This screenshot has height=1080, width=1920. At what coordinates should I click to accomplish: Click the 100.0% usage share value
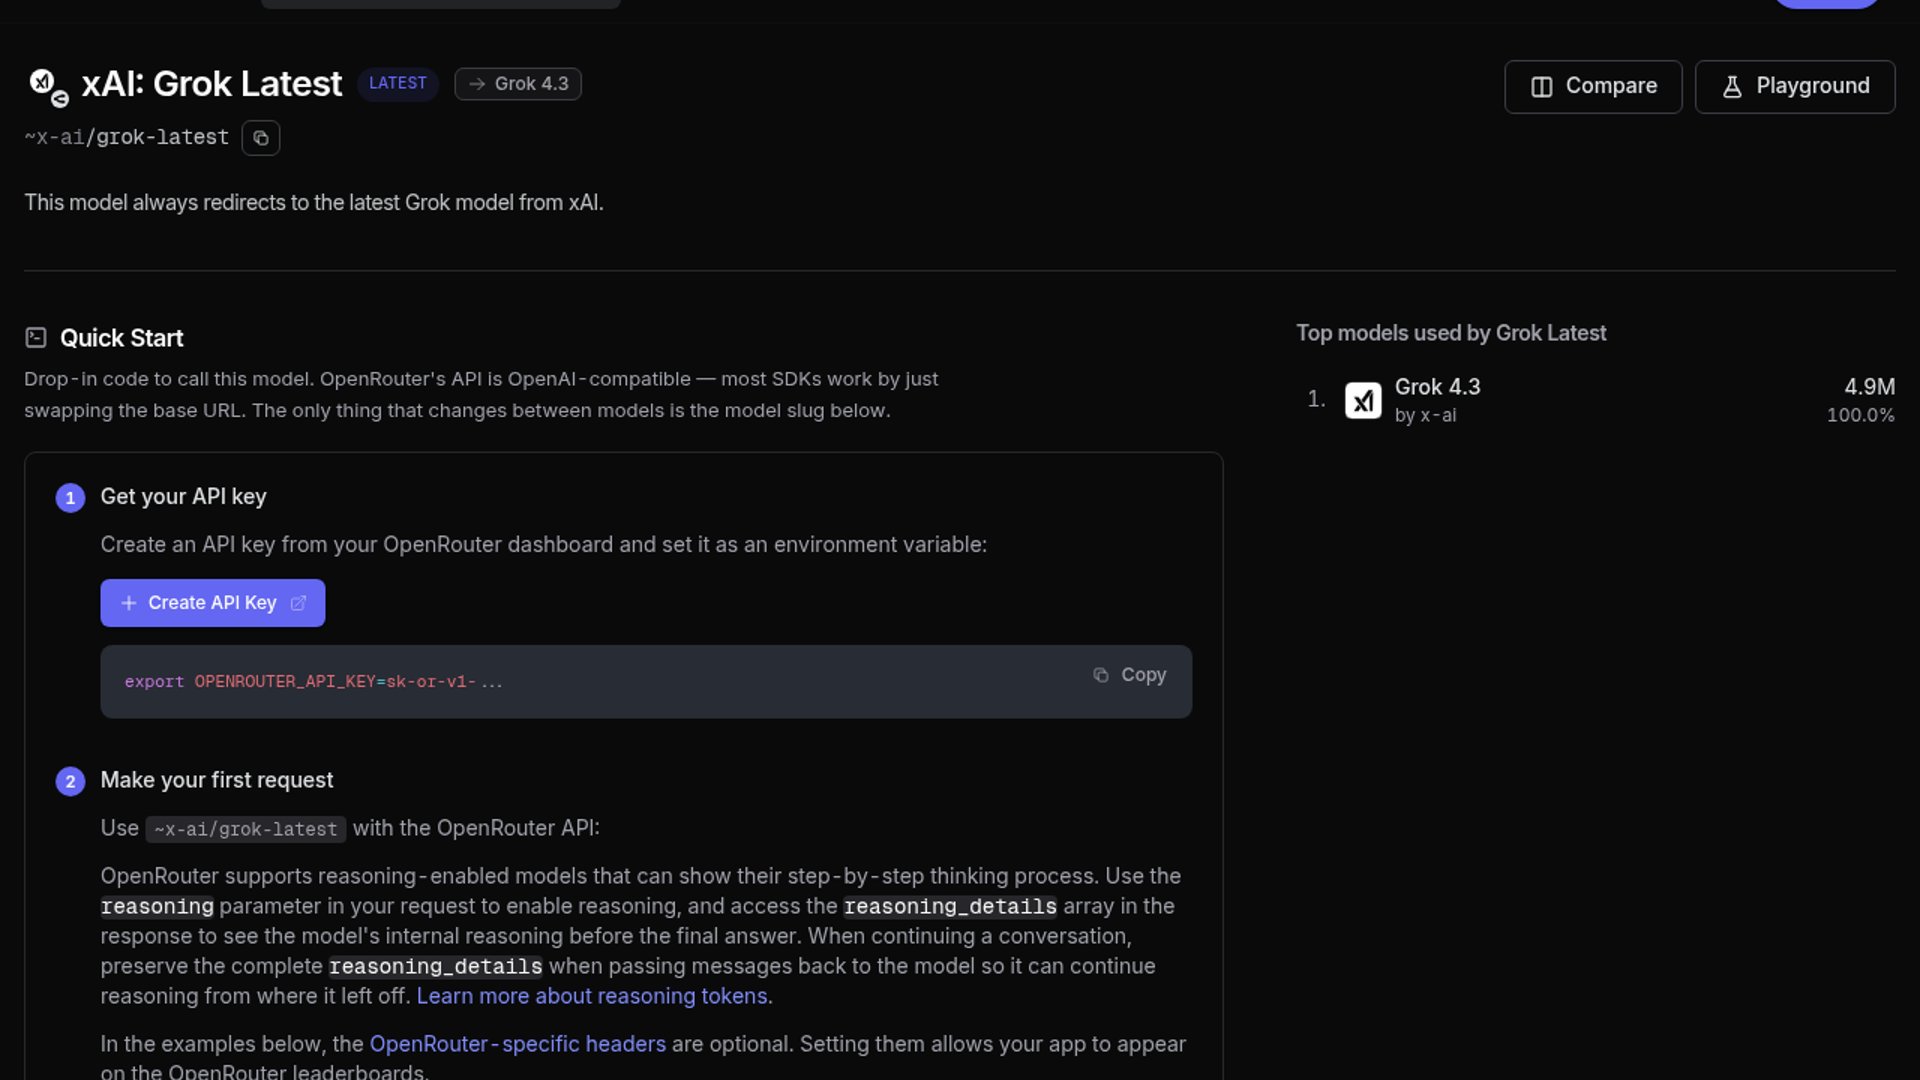[x=1860, y=415]
